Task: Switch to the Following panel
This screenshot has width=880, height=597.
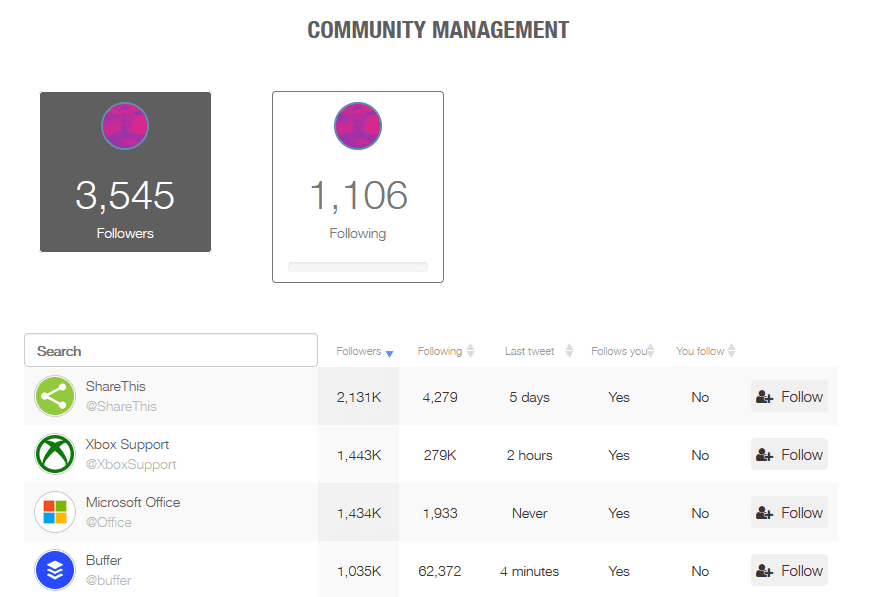Action: click(358, 186)
